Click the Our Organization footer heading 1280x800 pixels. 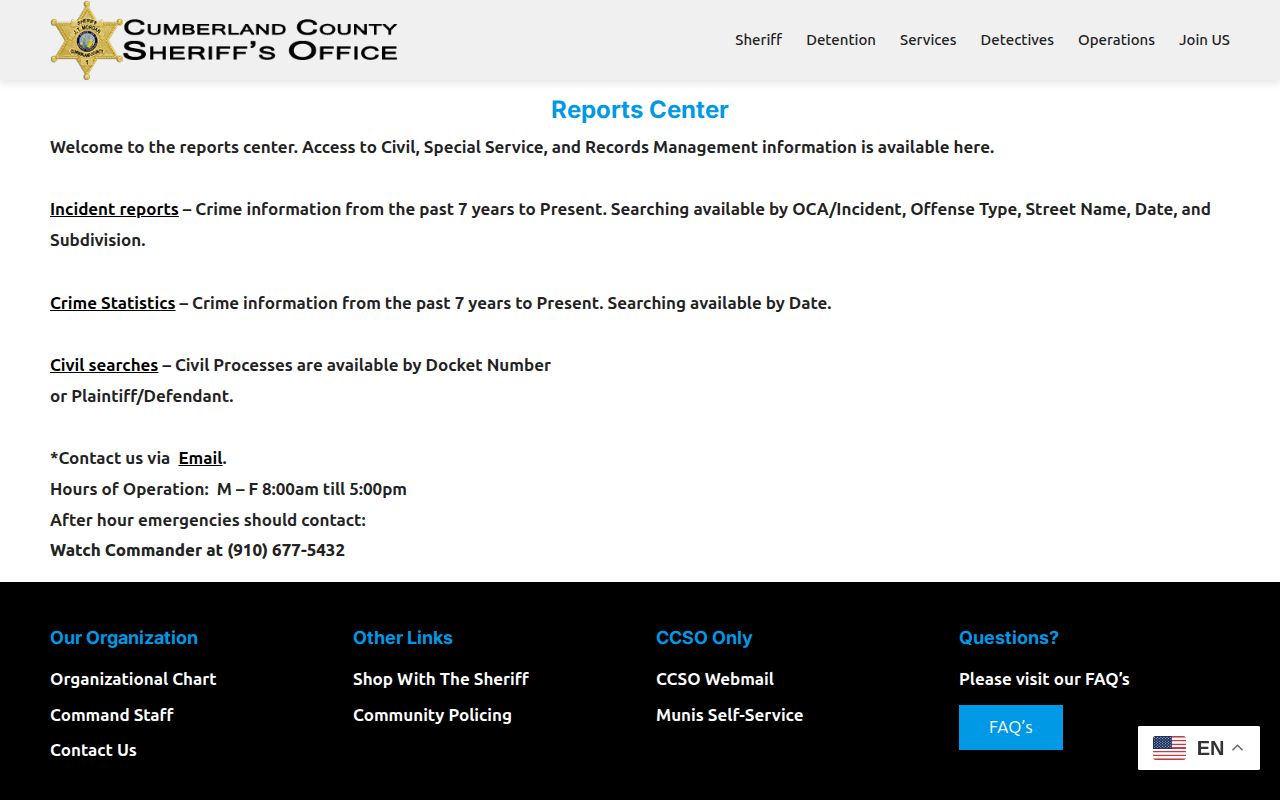pos(124,638)
